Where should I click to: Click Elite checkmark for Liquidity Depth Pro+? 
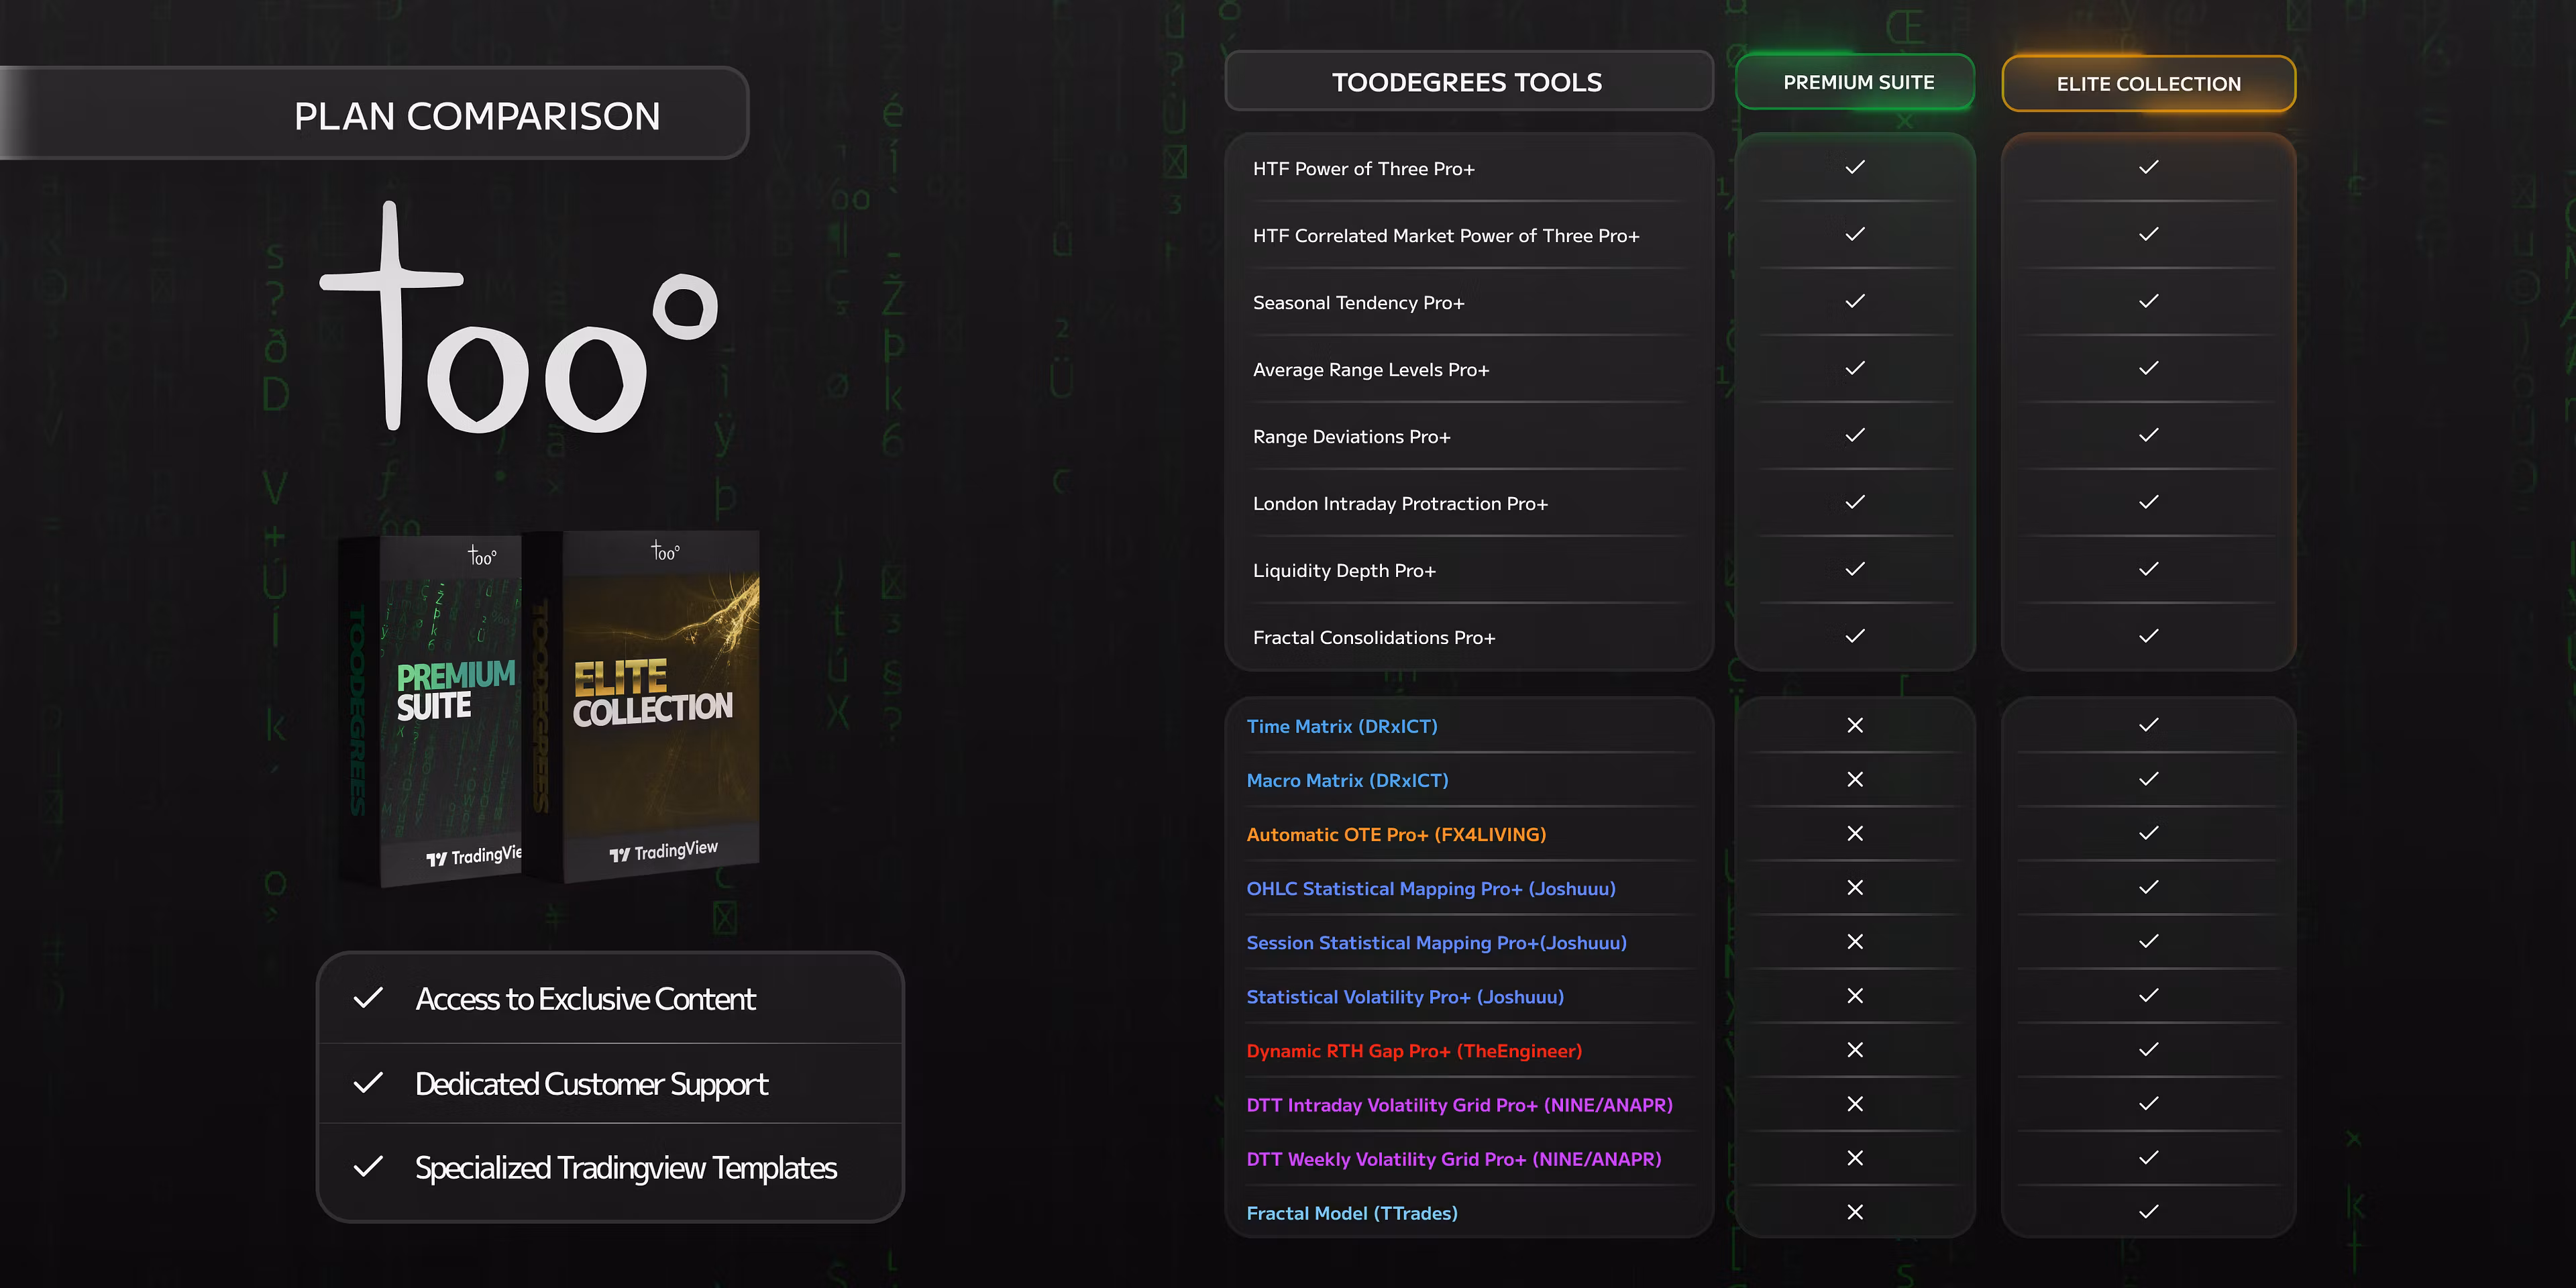coord(2148,569)
